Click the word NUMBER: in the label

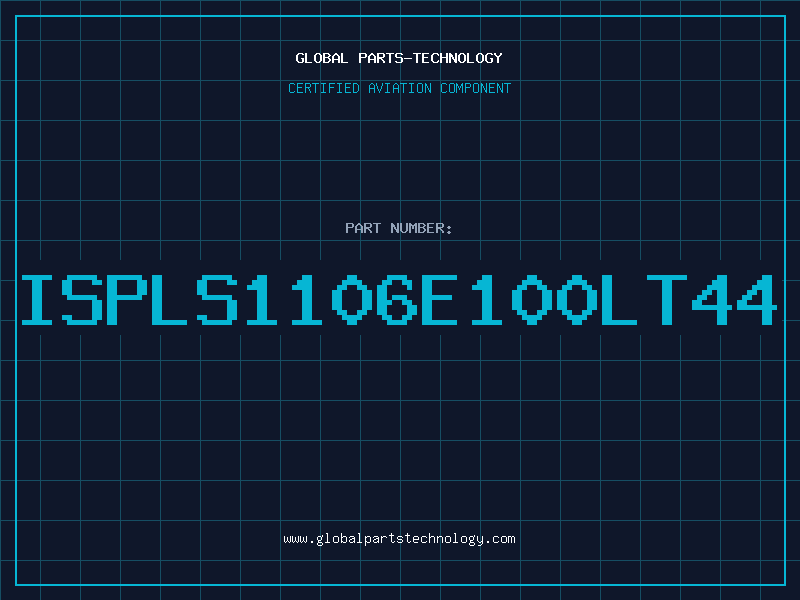click(x=421, y=228)
